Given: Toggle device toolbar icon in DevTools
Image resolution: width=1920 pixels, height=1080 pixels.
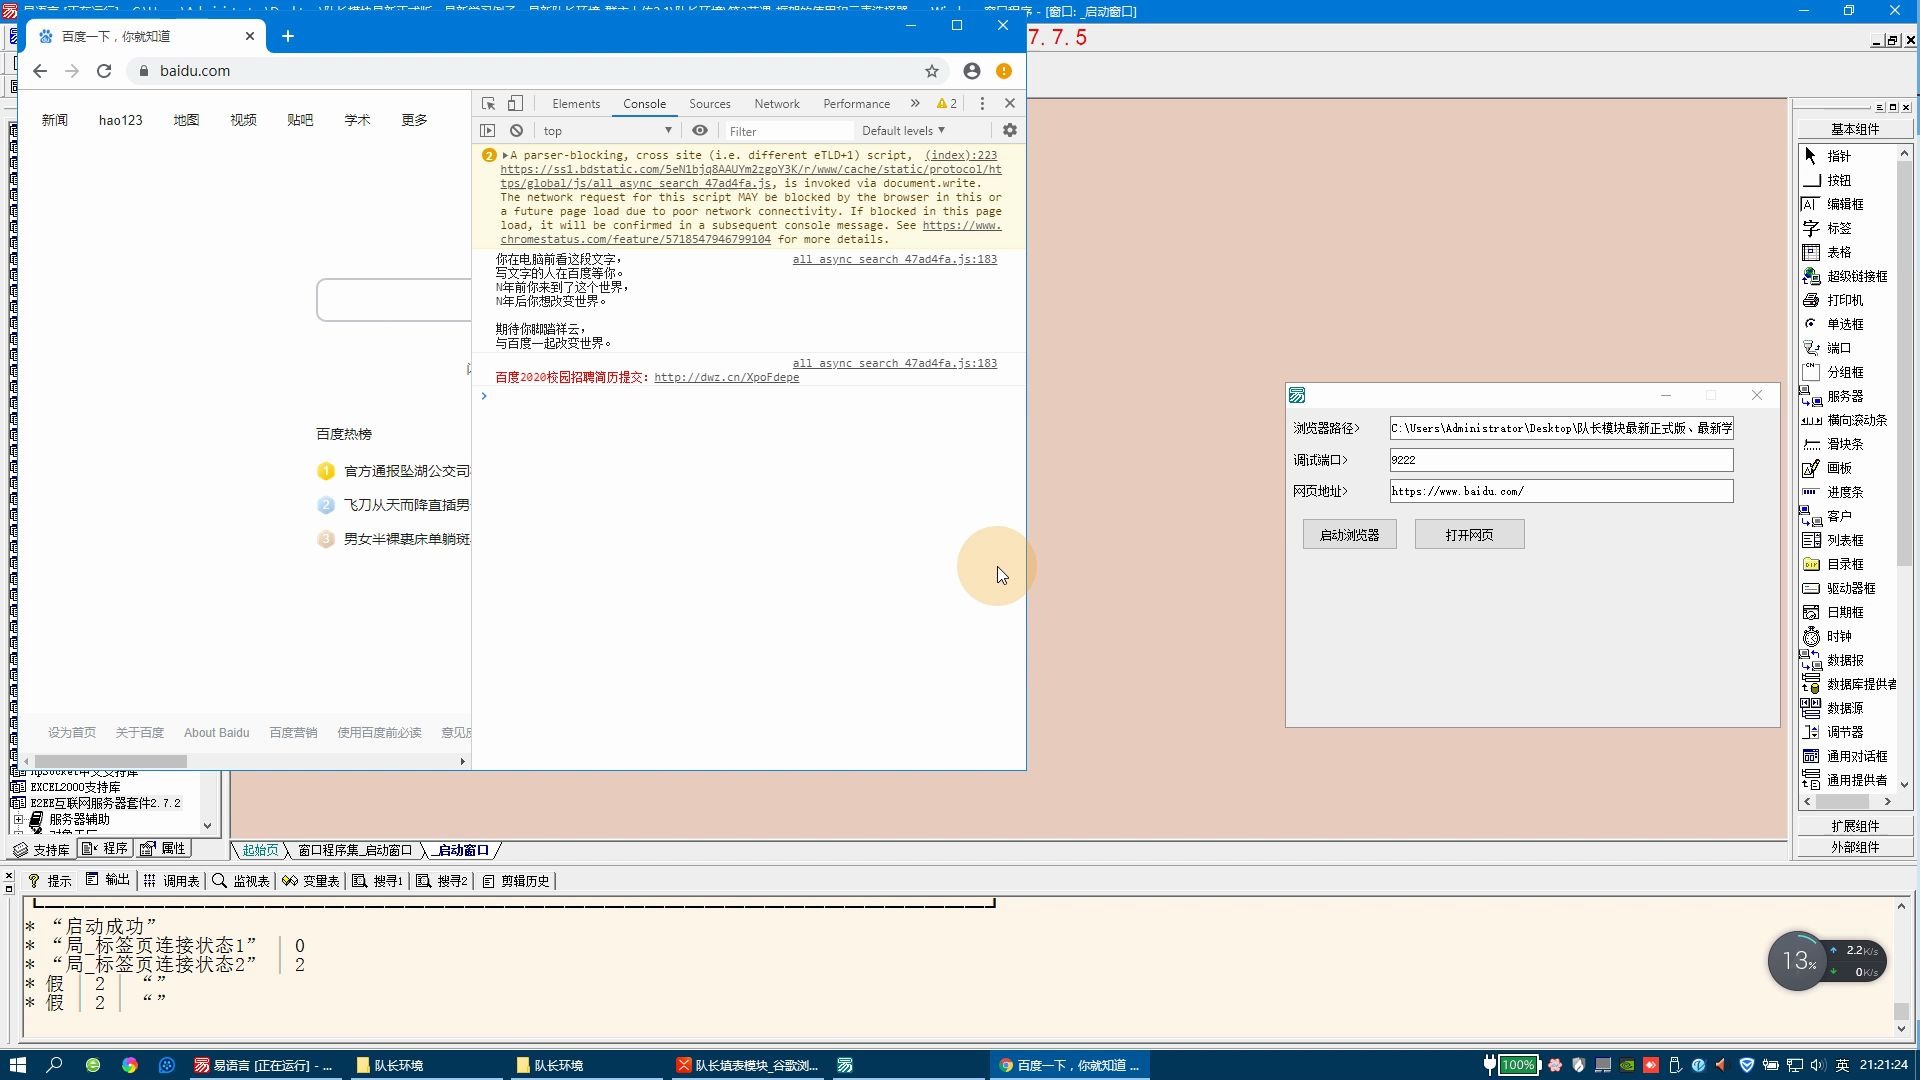Looking at the screenshot, I should tap(515, 103).
